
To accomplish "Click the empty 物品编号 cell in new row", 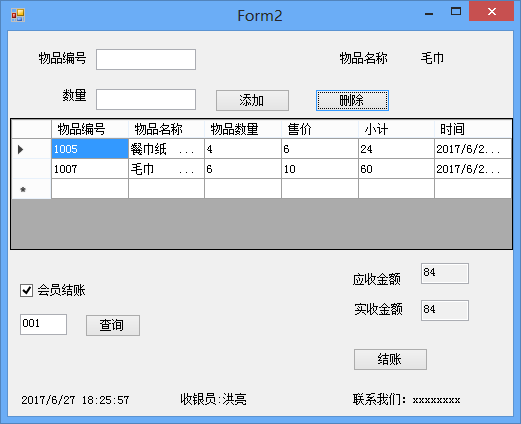I will coord(90,189).
